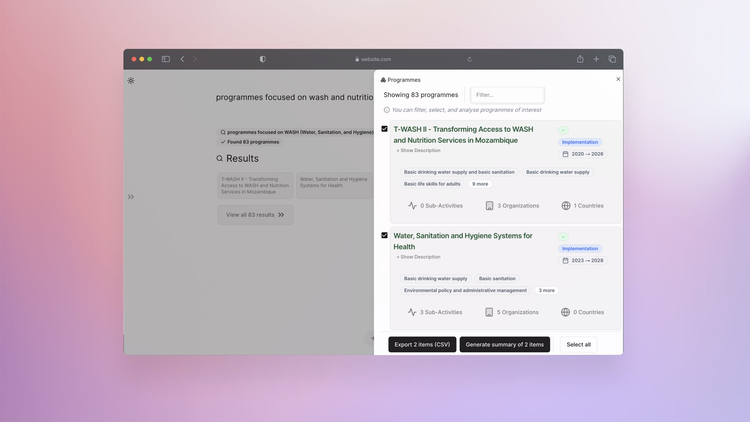Screen dimensions: 750x422
Task: Expand Show Description under Water, Sanitation programme
Action: tap(418, 257)
